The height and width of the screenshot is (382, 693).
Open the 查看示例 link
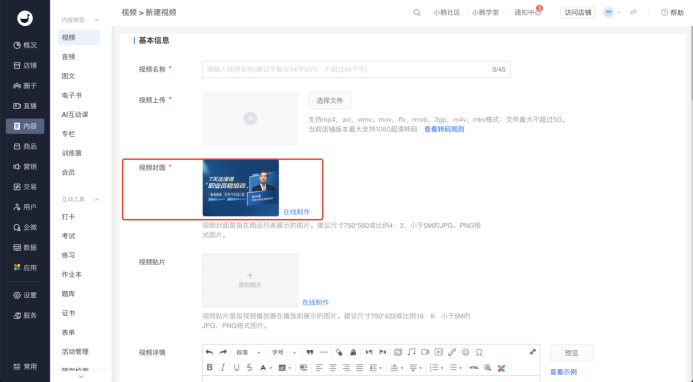[x=564, y=372]
